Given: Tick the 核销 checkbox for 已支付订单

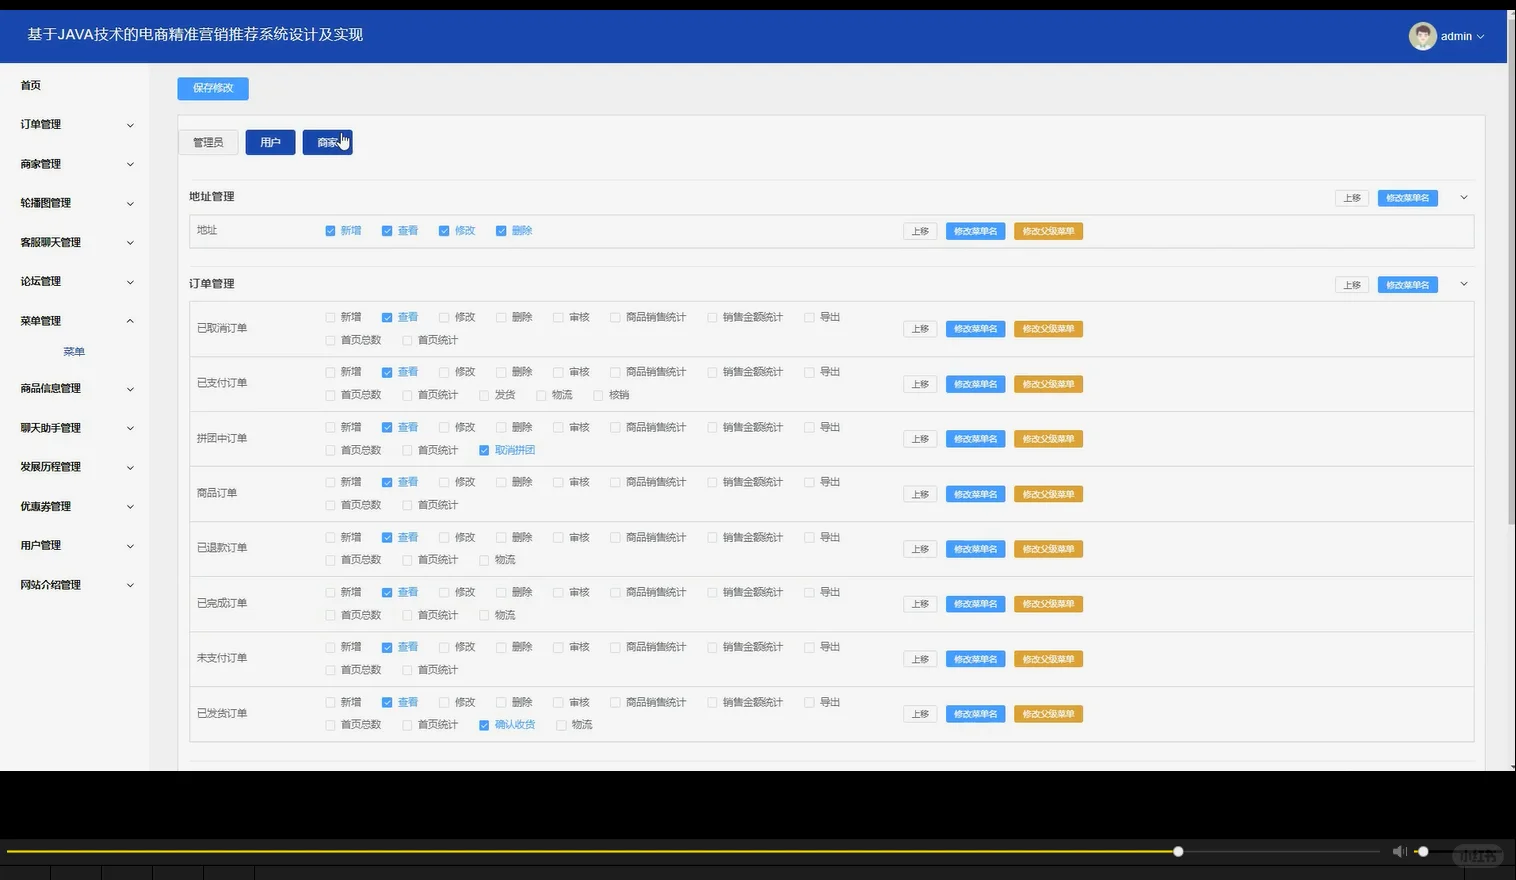Looking at the screenshot, I should pyautogui.click(x=598, y=395).
